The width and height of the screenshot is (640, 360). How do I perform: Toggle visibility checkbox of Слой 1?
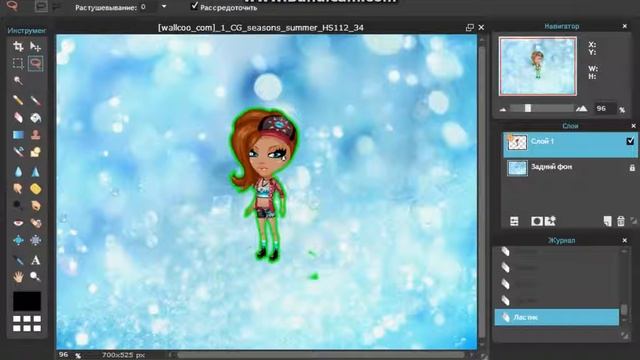coord(630,141)
